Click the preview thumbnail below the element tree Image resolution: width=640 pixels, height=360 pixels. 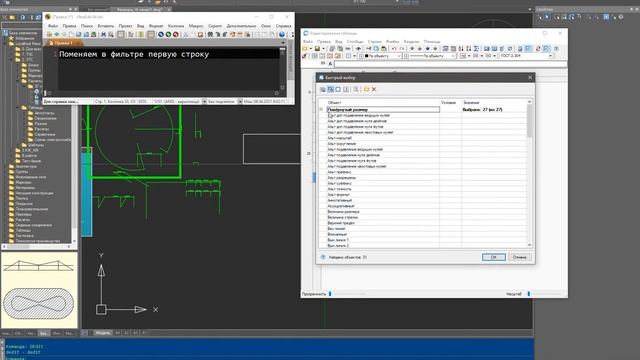(x=39, y=290)
